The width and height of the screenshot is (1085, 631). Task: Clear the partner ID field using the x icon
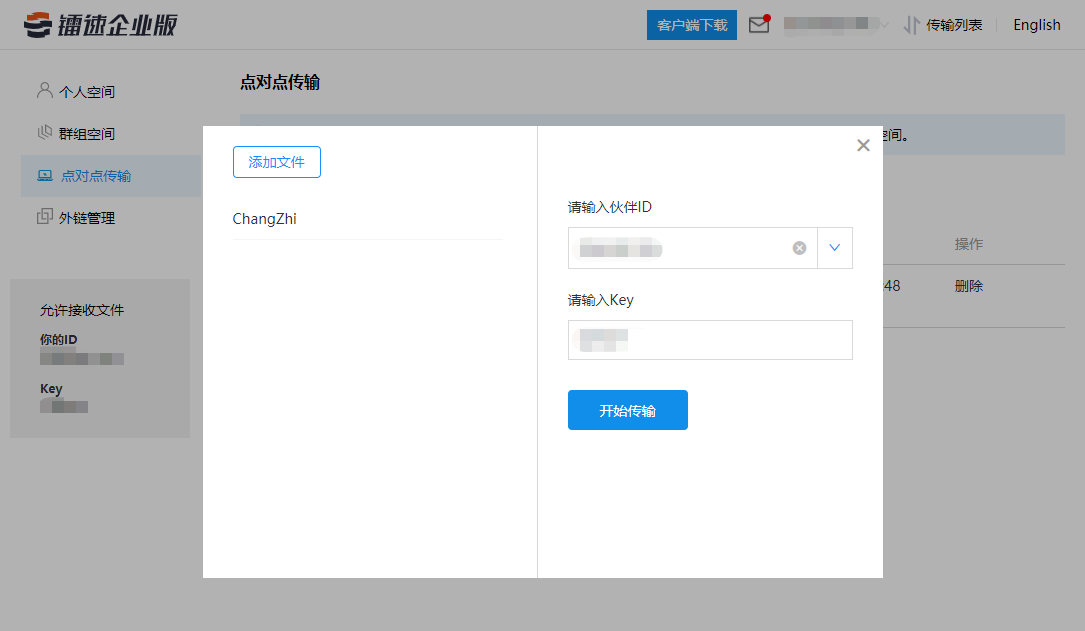(799, 248)
